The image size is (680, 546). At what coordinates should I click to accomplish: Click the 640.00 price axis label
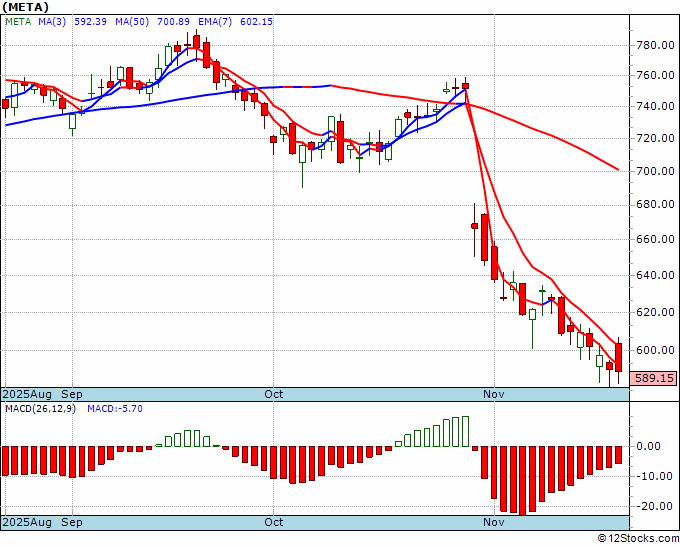point(655,275)
